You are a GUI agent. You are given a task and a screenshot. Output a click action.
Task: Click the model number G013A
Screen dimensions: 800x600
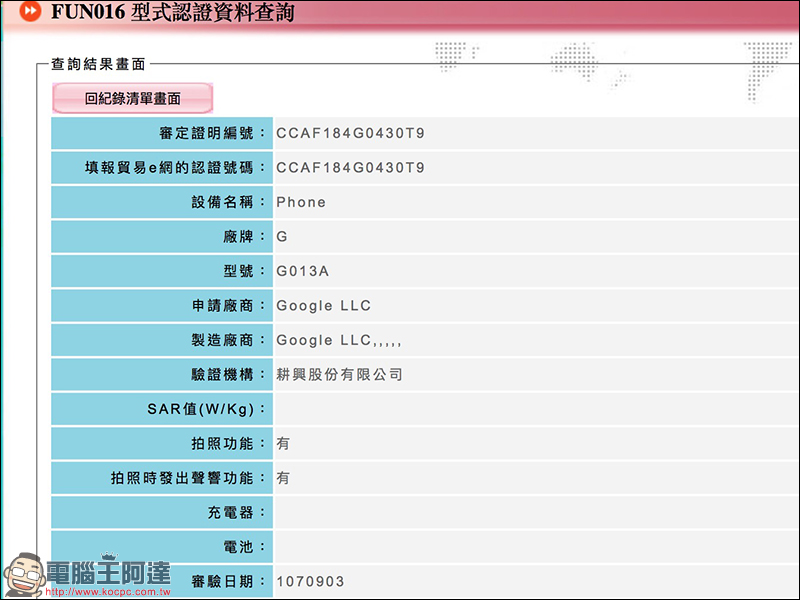tap(303, 271)
